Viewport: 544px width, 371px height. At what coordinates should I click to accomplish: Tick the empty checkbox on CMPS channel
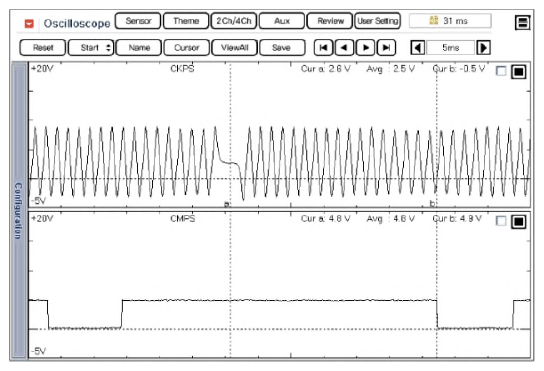click(501, 221)
